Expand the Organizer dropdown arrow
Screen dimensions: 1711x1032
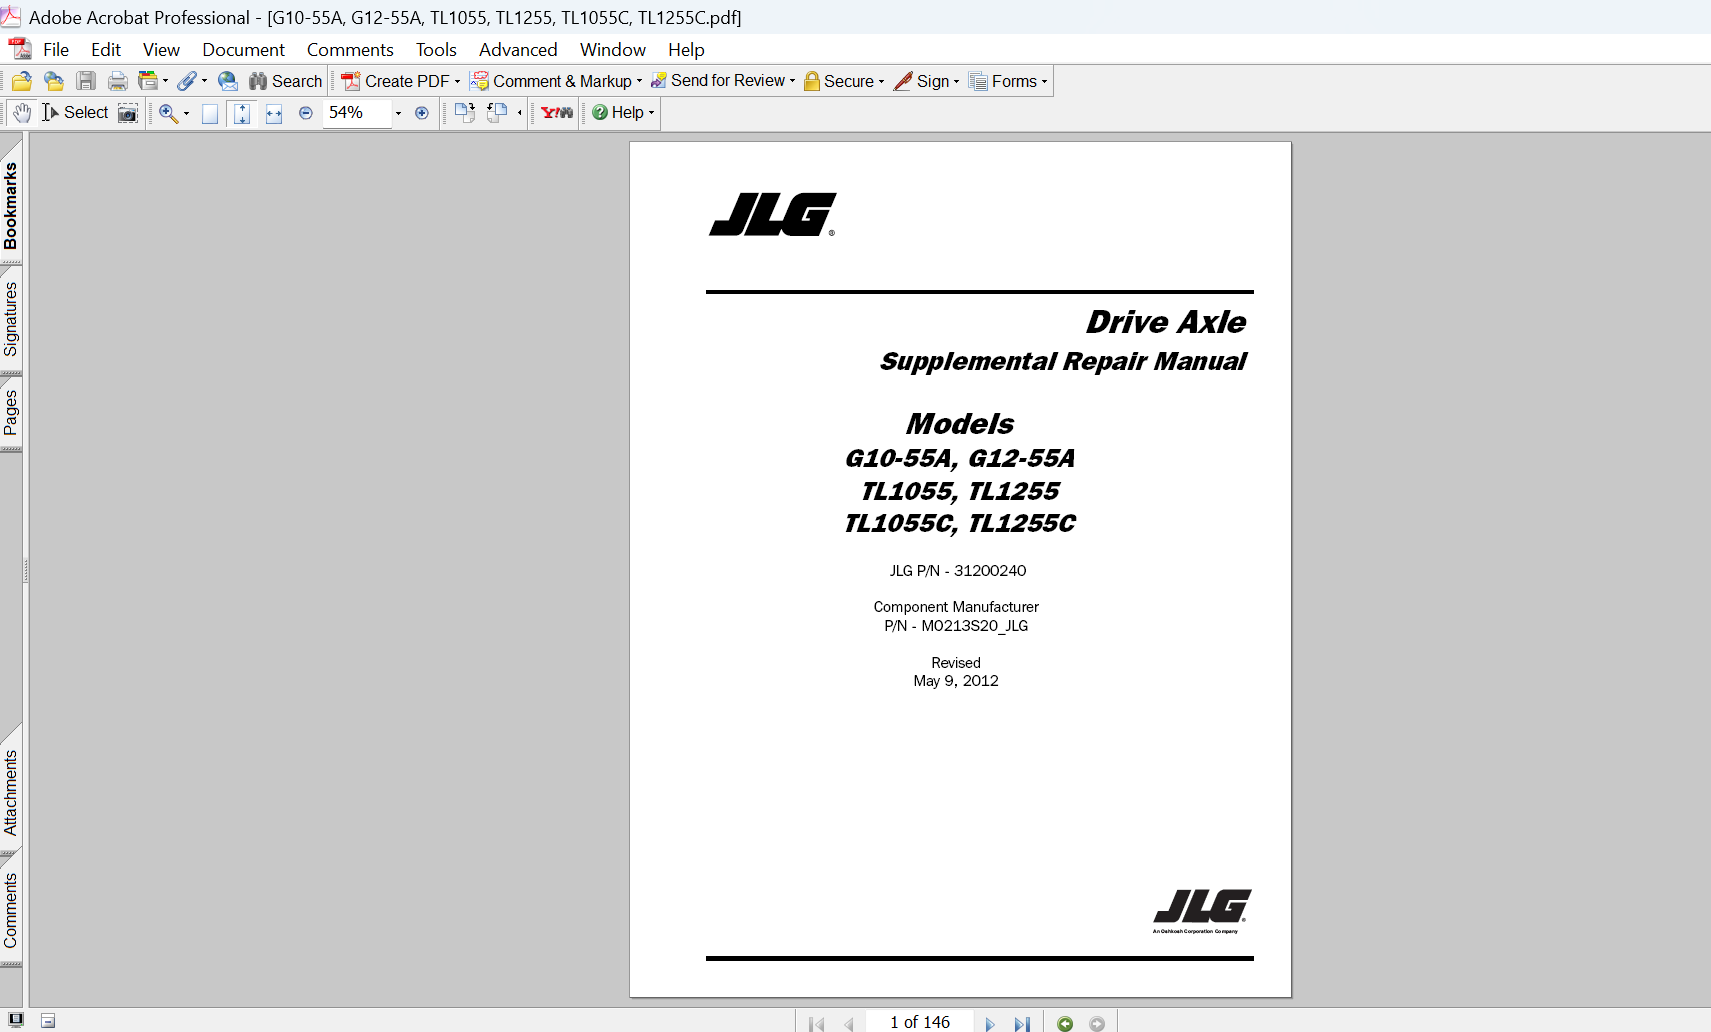[x=165, y=81]
